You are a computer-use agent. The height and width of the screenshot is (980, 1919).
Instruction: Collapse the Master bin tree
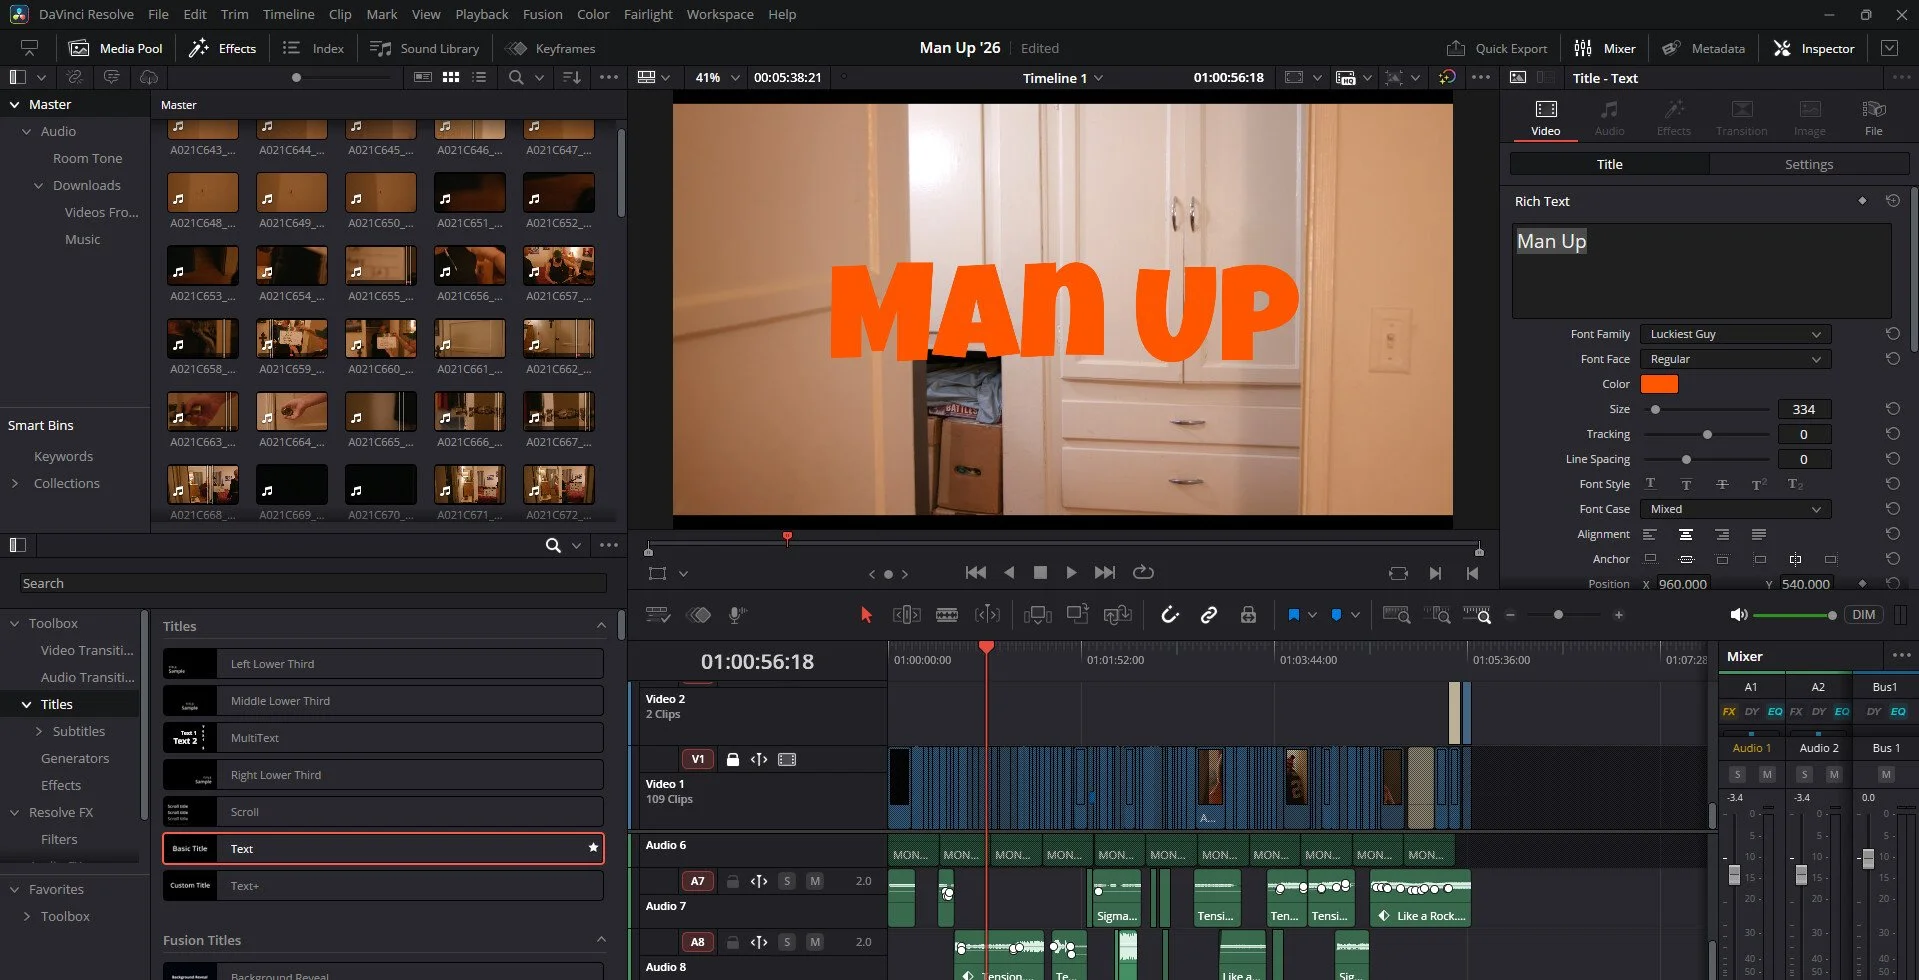(15, 104)
